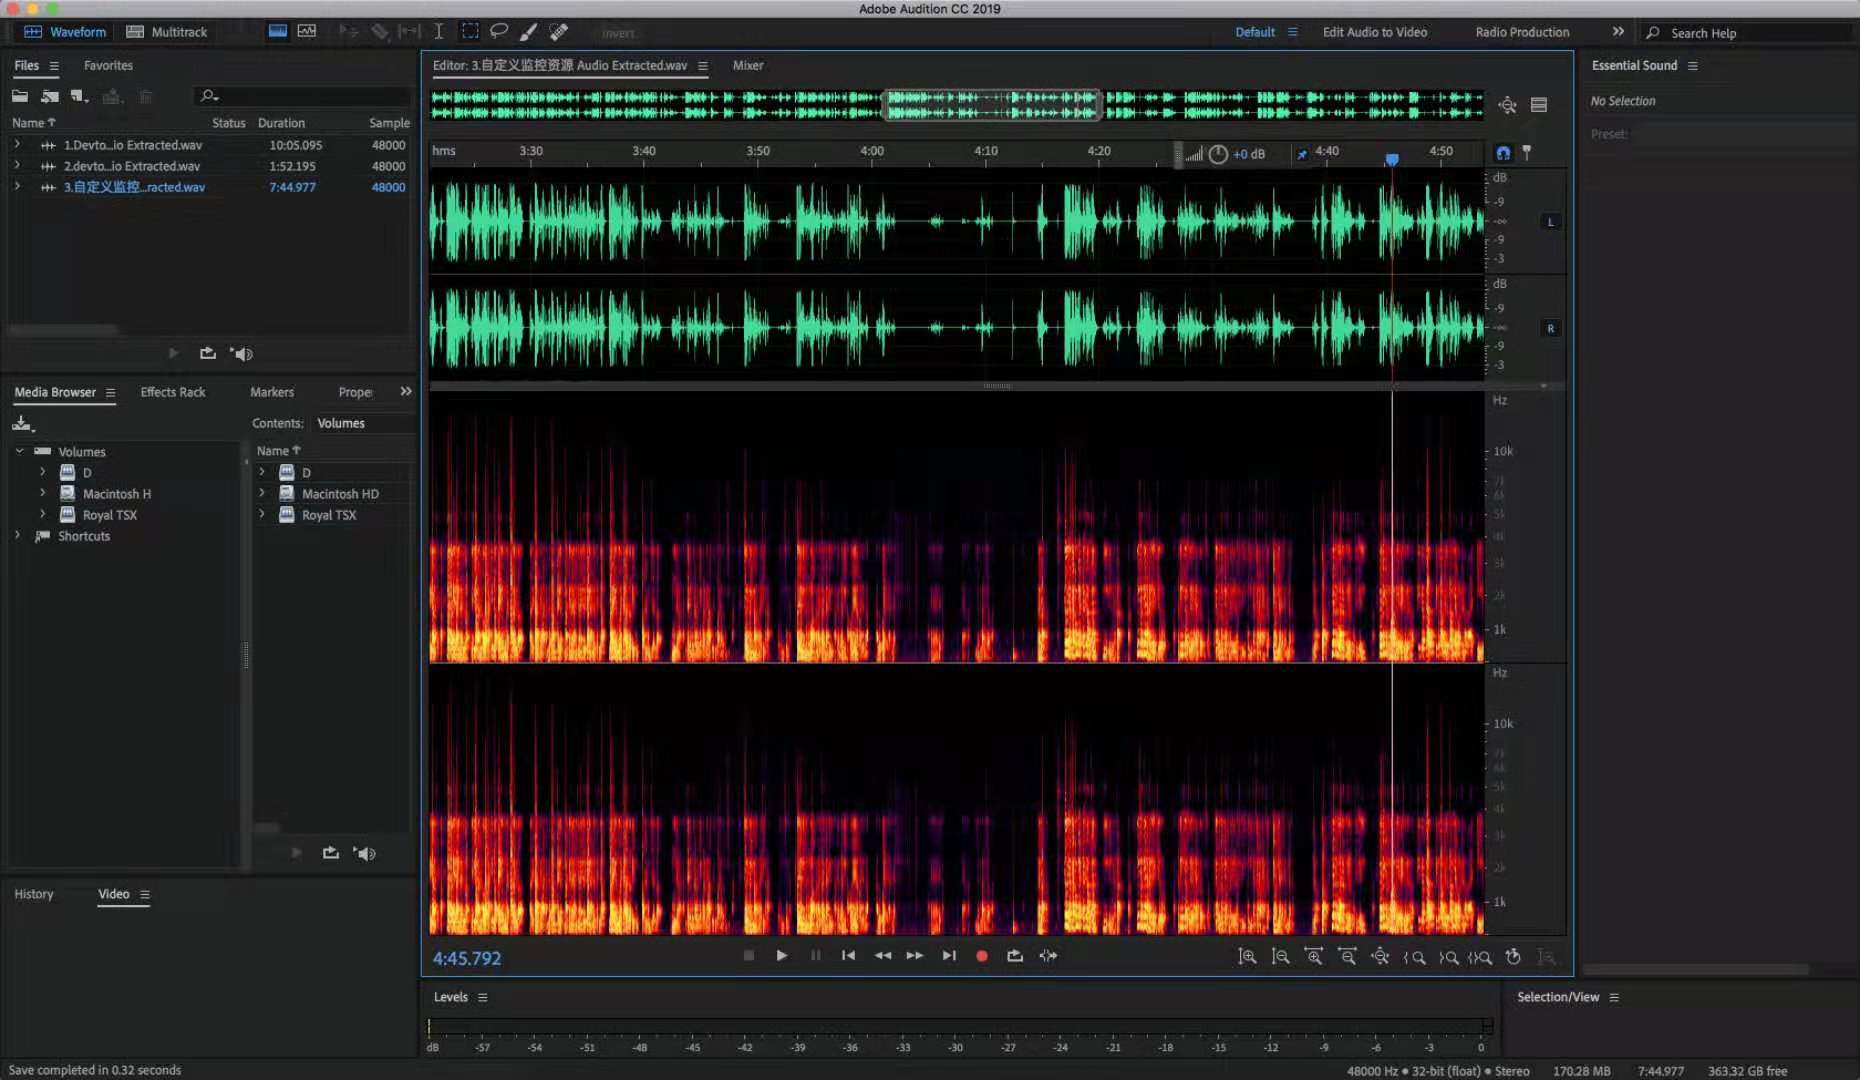Toggle the left channel L button
Viewport: 1860px width, 1080px height.
coord(1550,222)
